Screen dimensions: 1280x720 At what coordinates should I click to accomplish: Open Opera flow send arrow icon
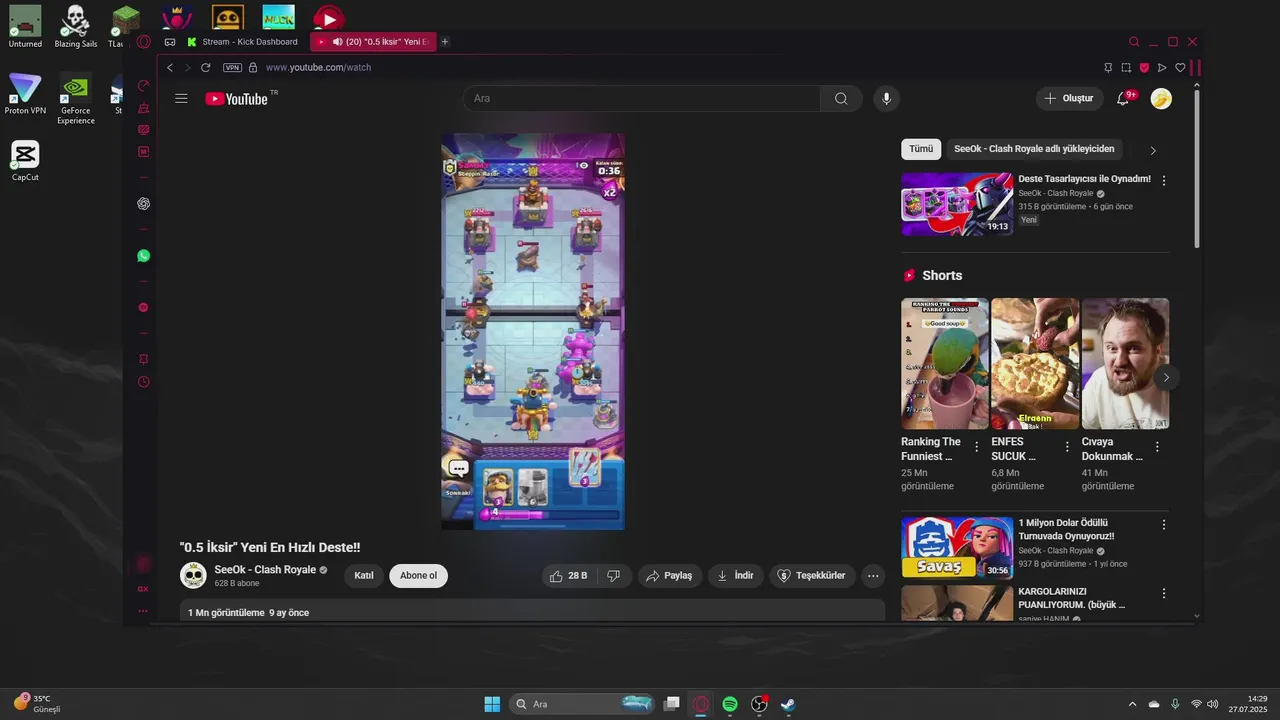[1162, 68]
